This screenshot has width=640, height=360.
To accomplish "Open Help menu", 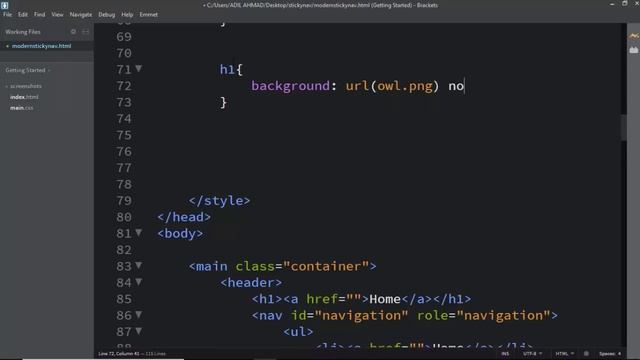I will point(127,14).
